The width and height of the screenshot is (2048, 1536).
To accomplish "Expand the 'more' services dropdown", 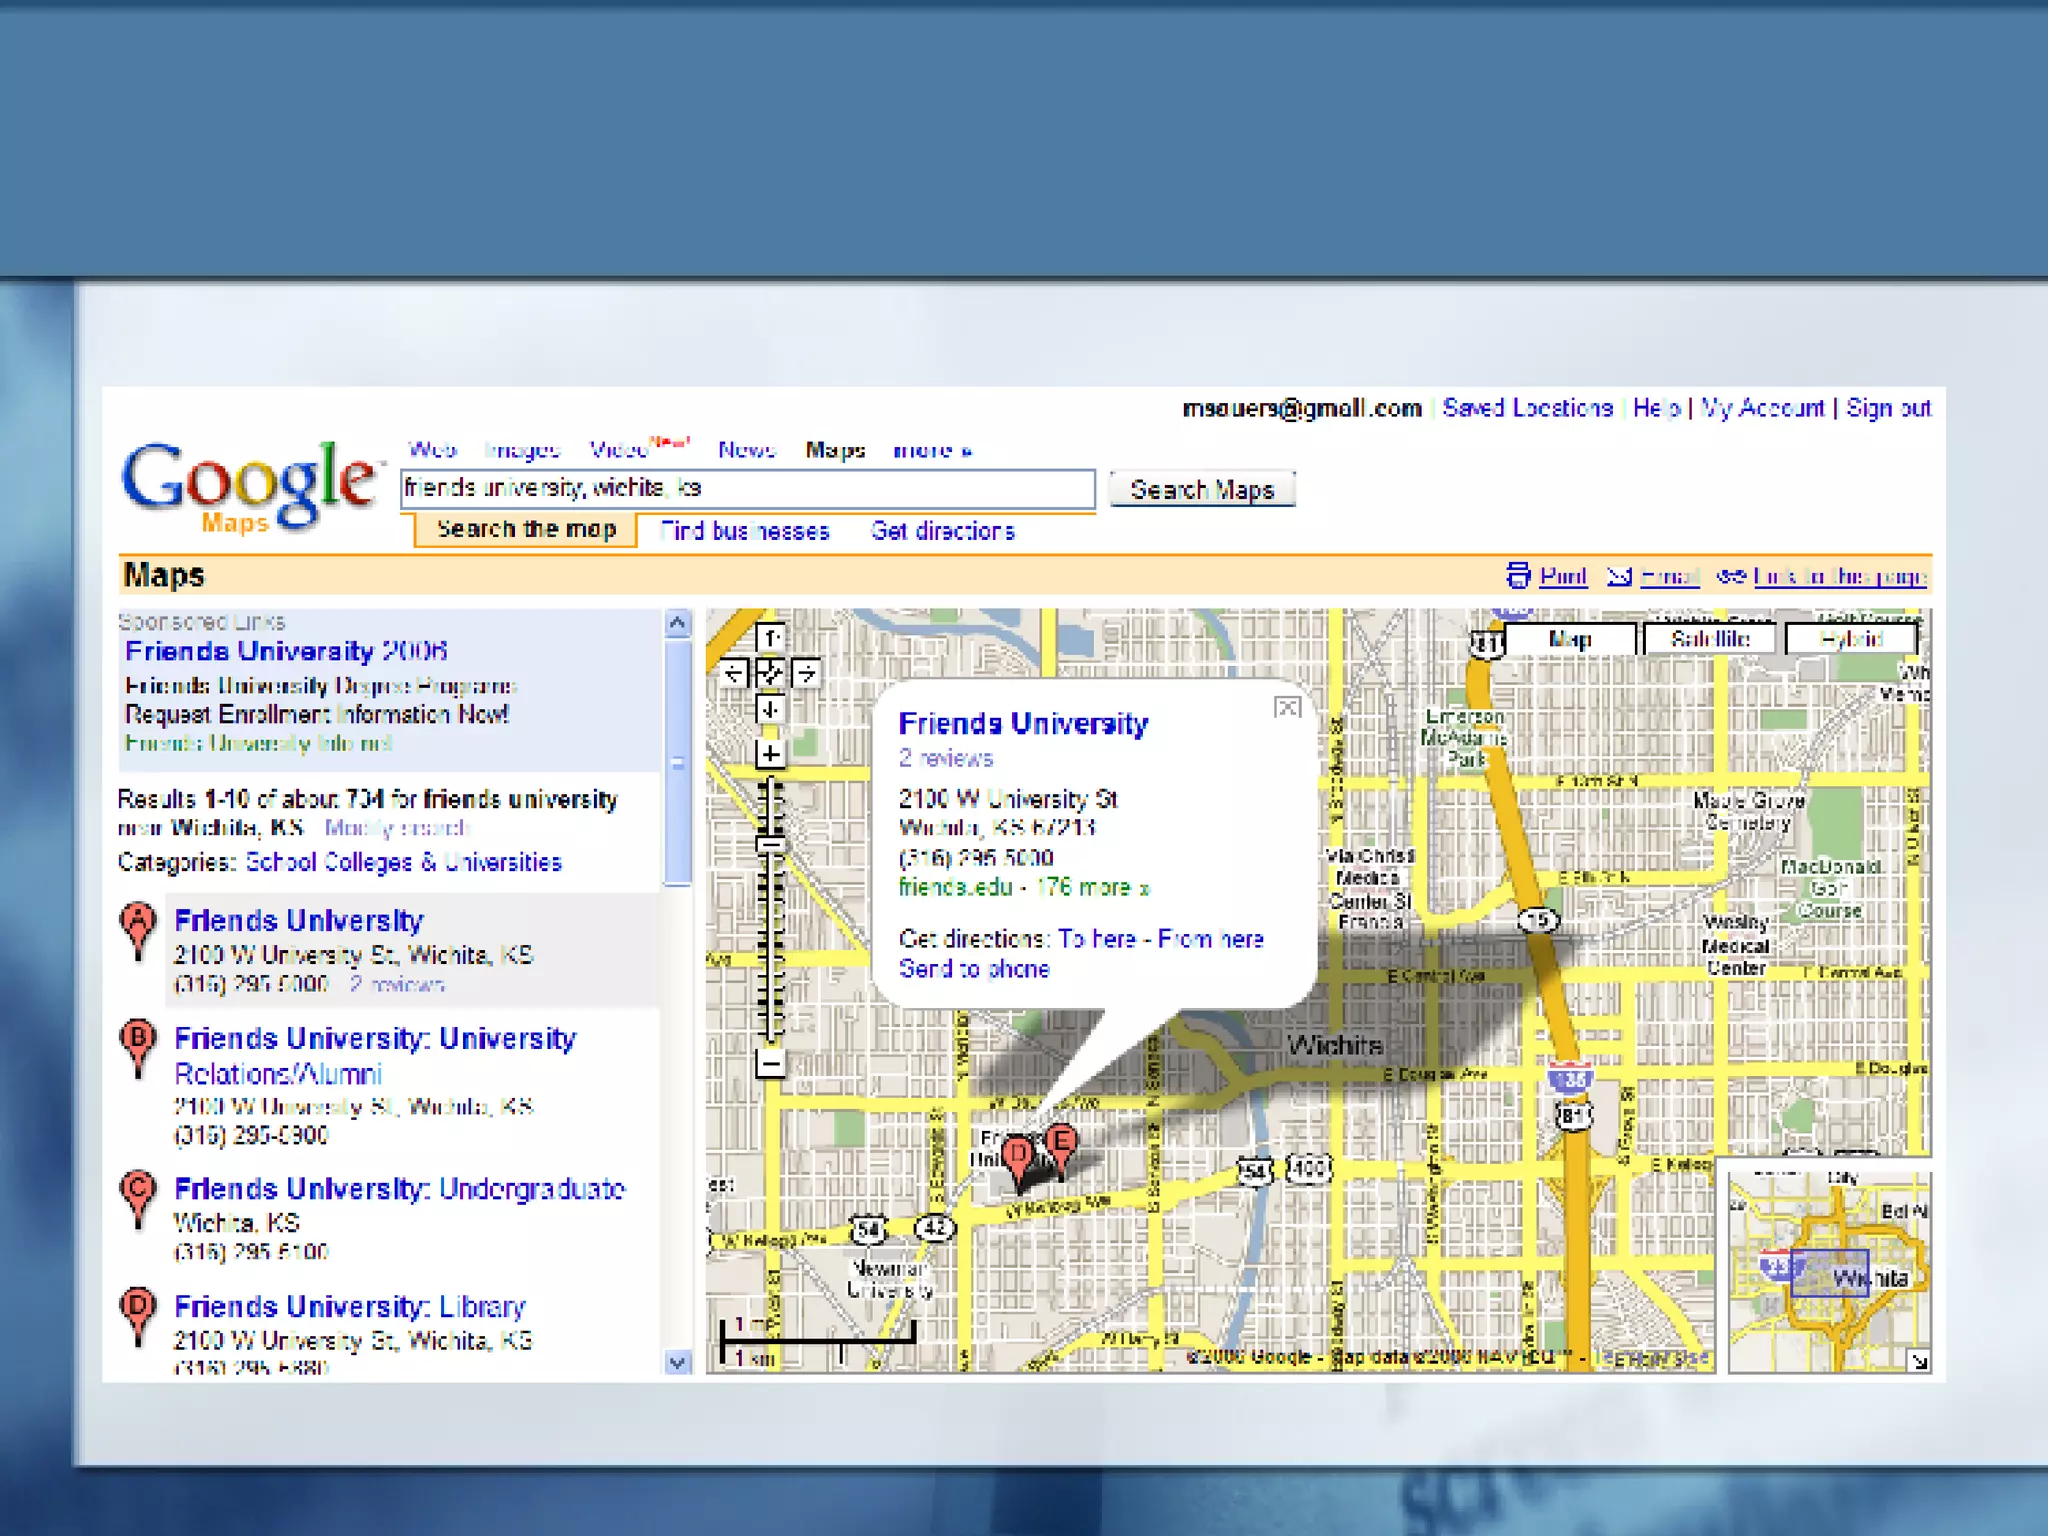I will tap(932, 451).
